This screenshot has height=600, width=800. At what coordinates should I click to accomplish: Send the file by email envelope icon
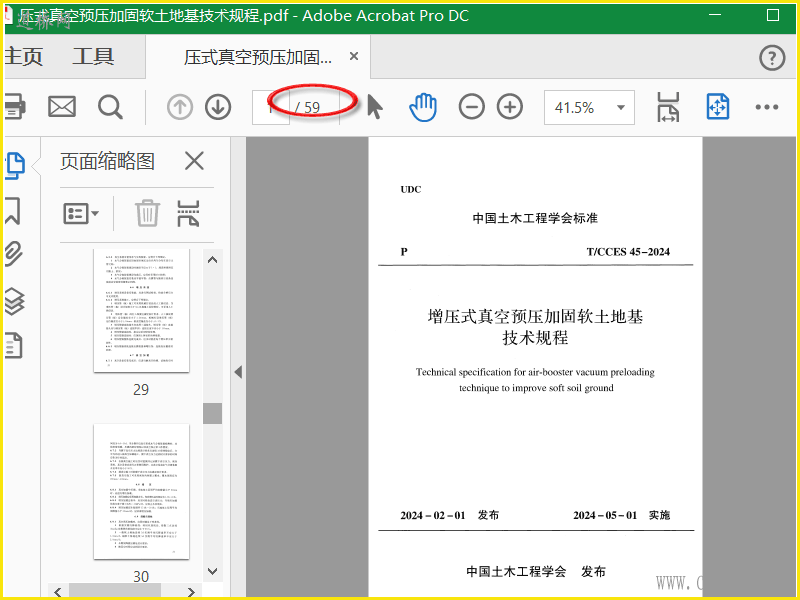[x=62, y=107]
